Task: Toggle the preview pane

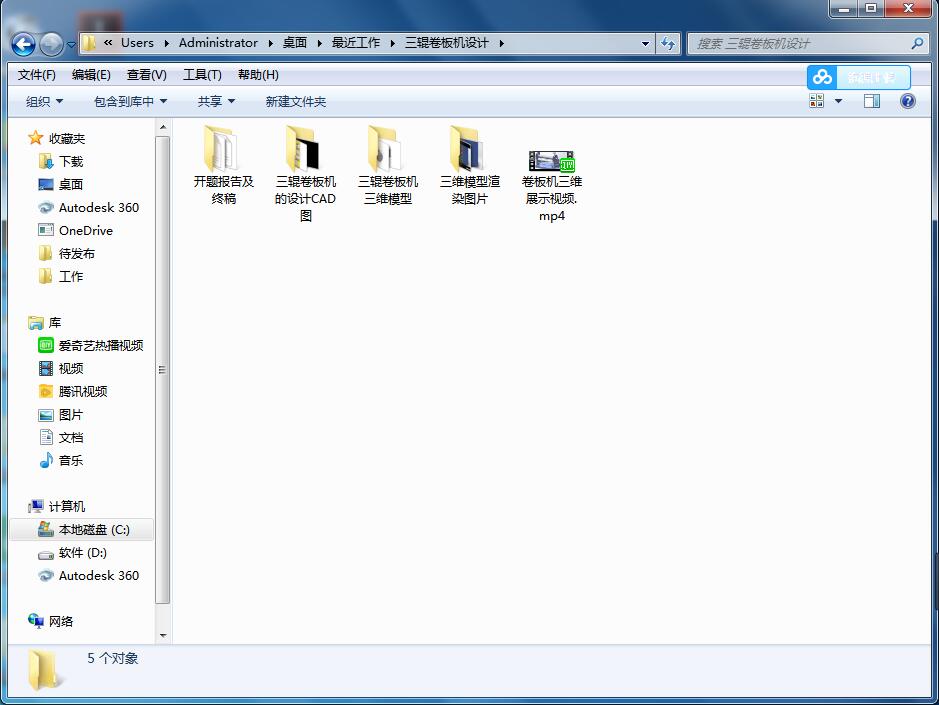Action: [x=872, y=101]
